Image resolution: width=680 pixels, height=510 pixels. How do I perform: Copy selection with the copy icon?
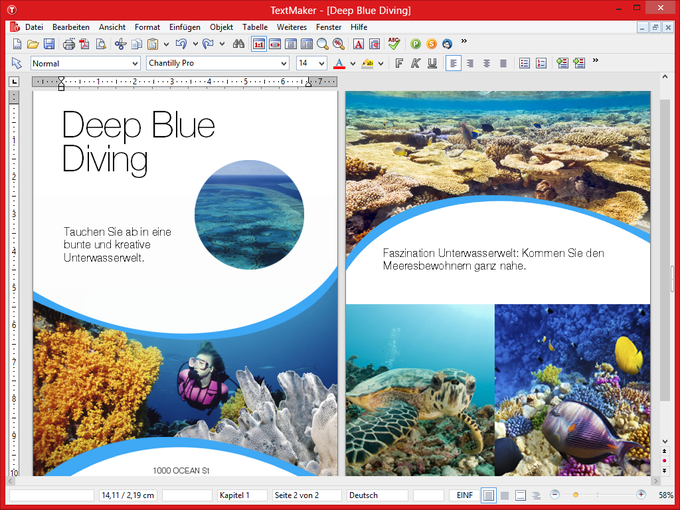[x=137, y=44]
